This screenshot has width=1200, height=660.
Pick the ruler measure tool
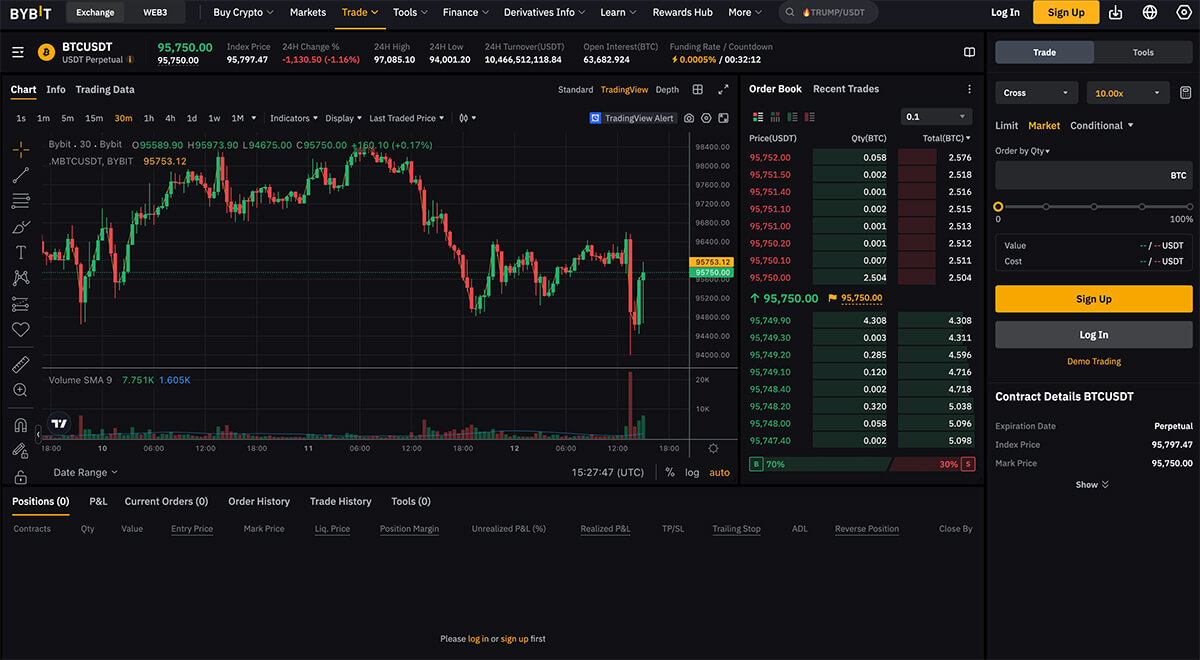[x=21, y=364]
